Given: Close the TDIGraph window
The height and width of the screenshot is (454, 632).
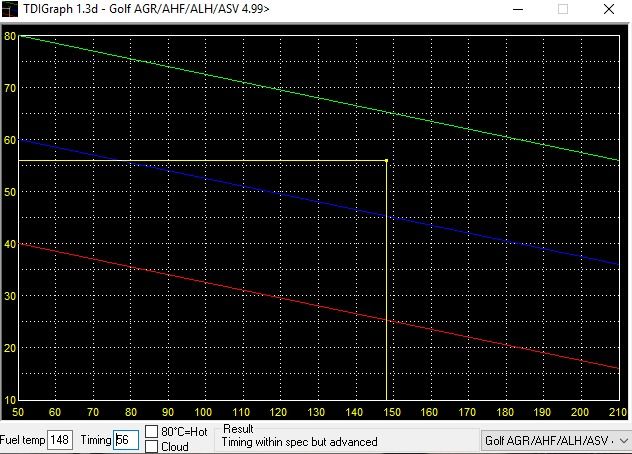Looking at the screenshot, I should pos(609,9).
